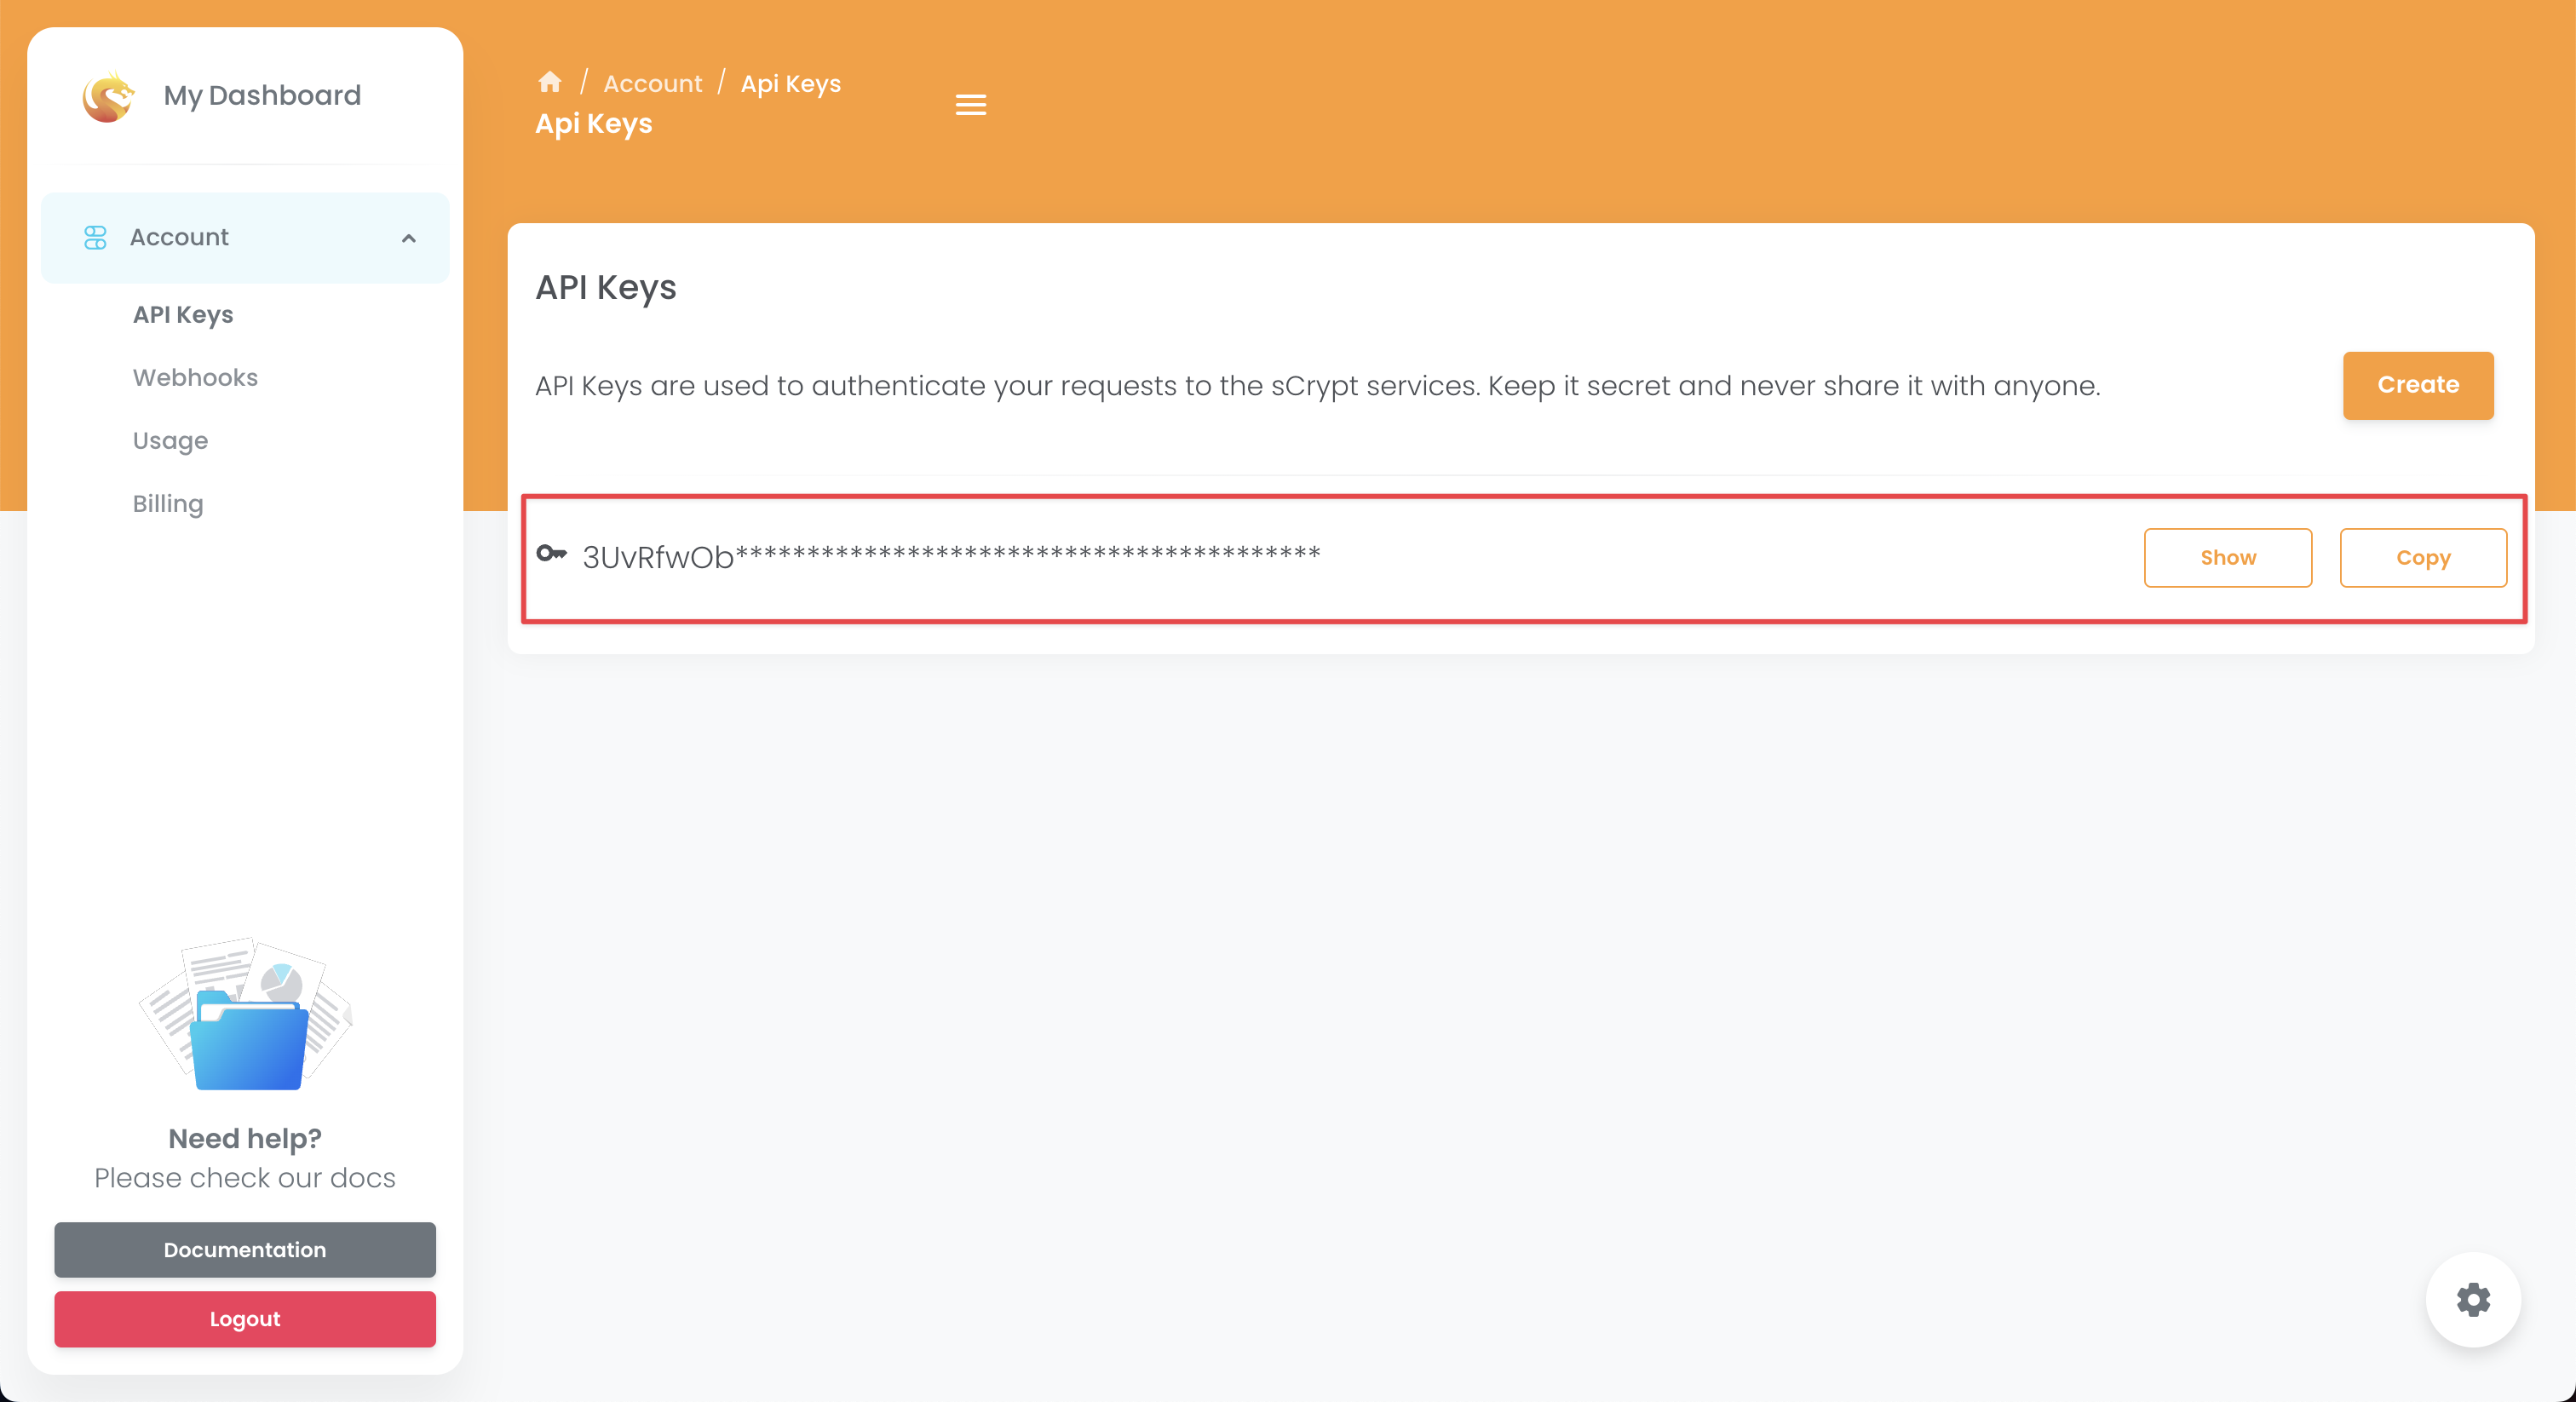Open the Usage page
The width and height of the screenshot is (2576, 1402).
[170, 441]
